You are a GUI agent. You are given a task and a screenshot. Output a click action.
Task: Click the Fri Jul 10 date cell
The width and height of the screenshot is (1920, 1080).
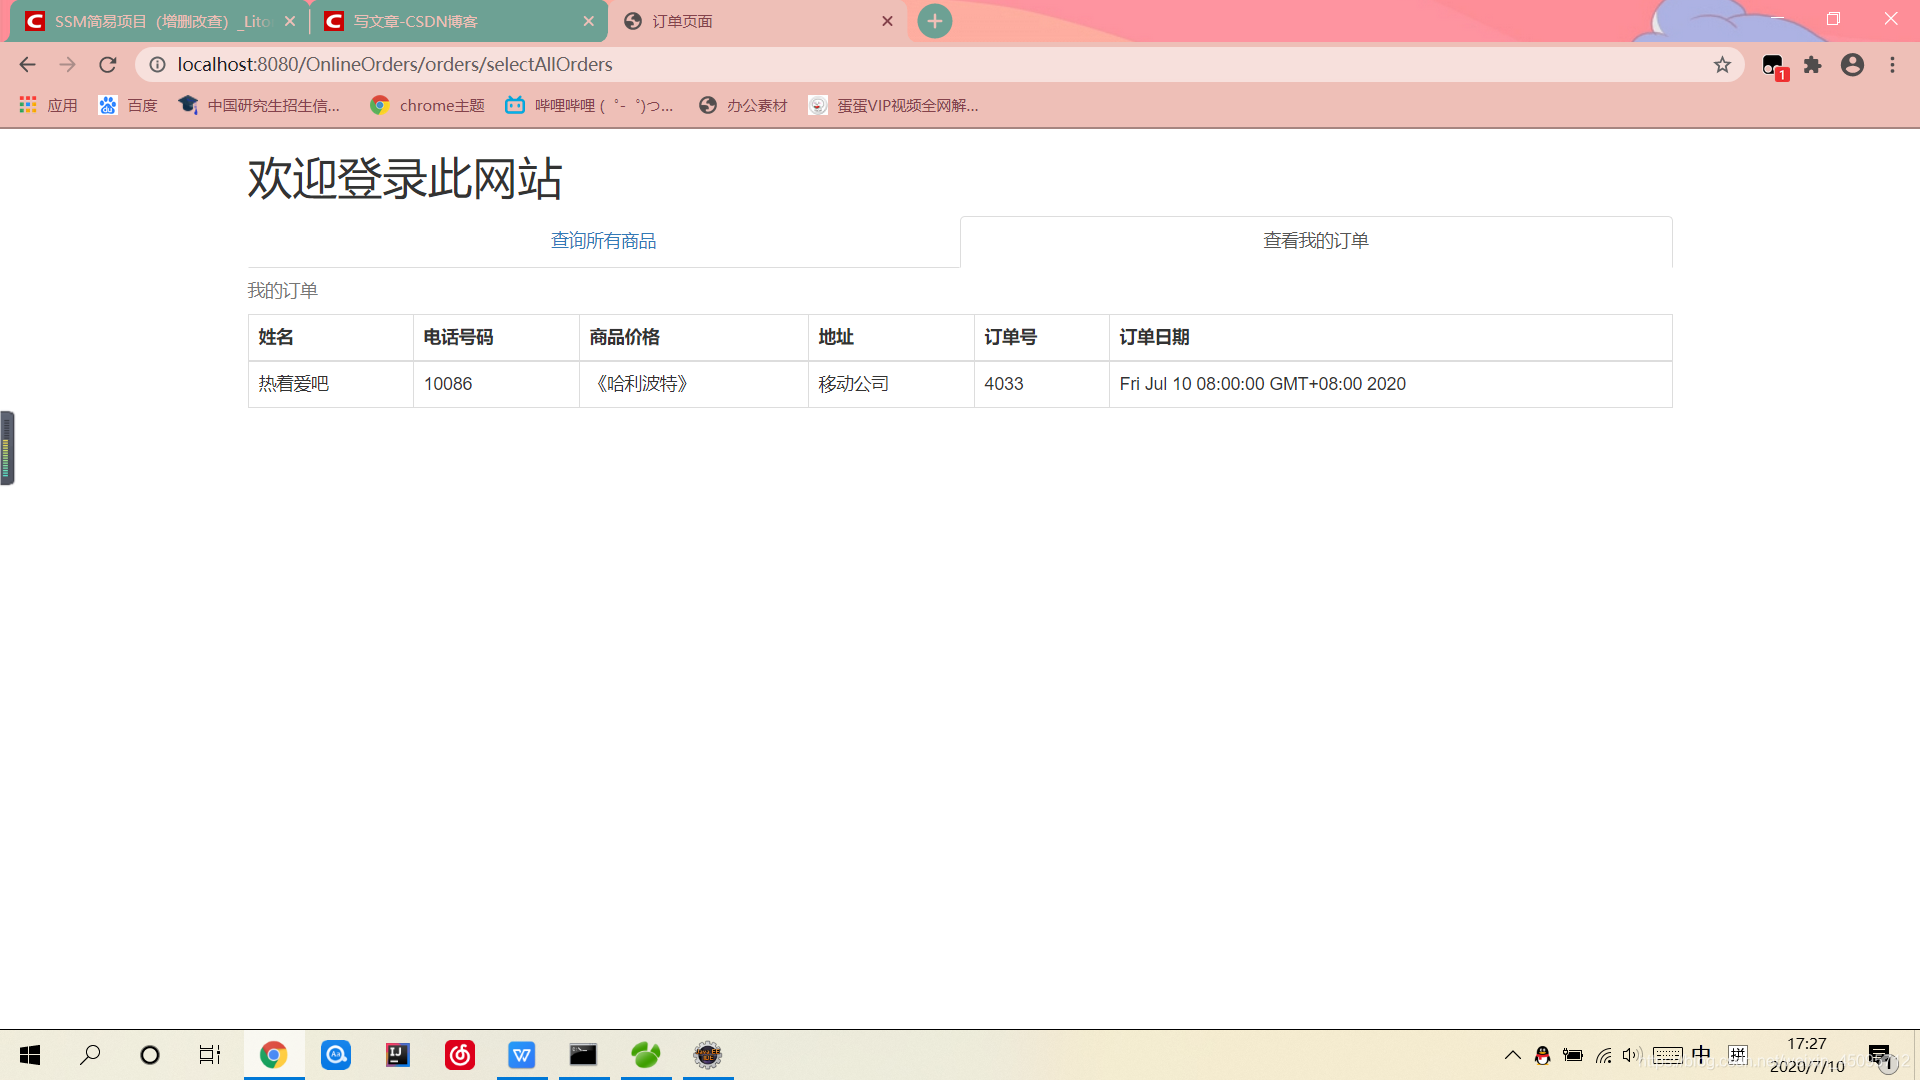[1390, 384]
